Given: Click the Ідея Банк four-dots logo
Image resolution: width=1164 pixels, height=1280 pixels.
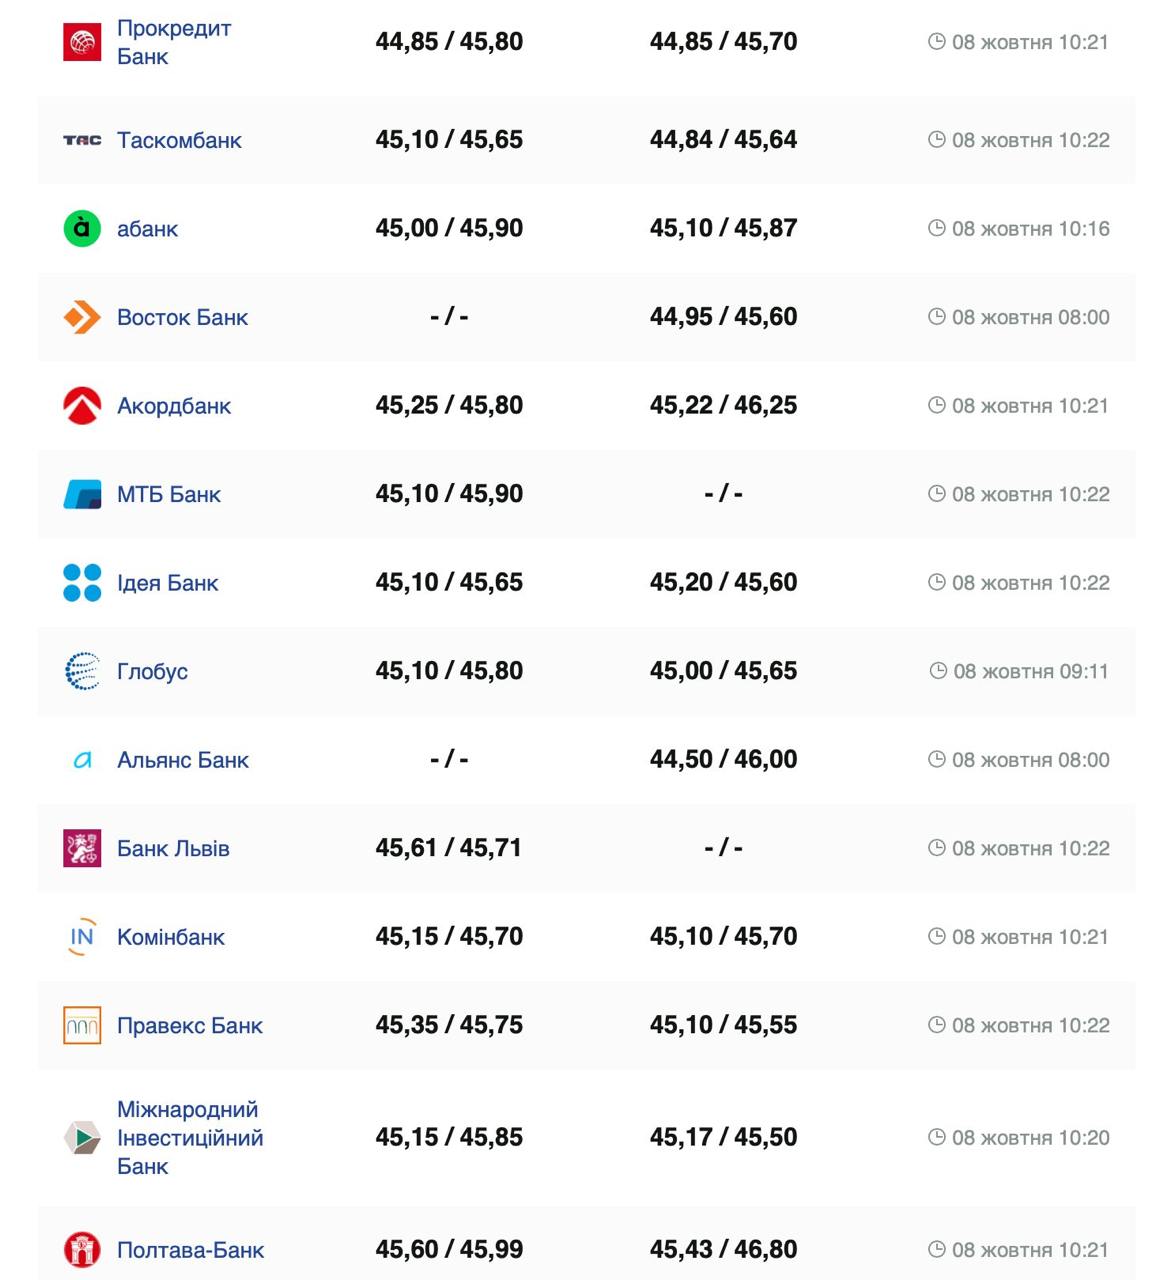Looking at the screenshot, I should coord(82,583).
